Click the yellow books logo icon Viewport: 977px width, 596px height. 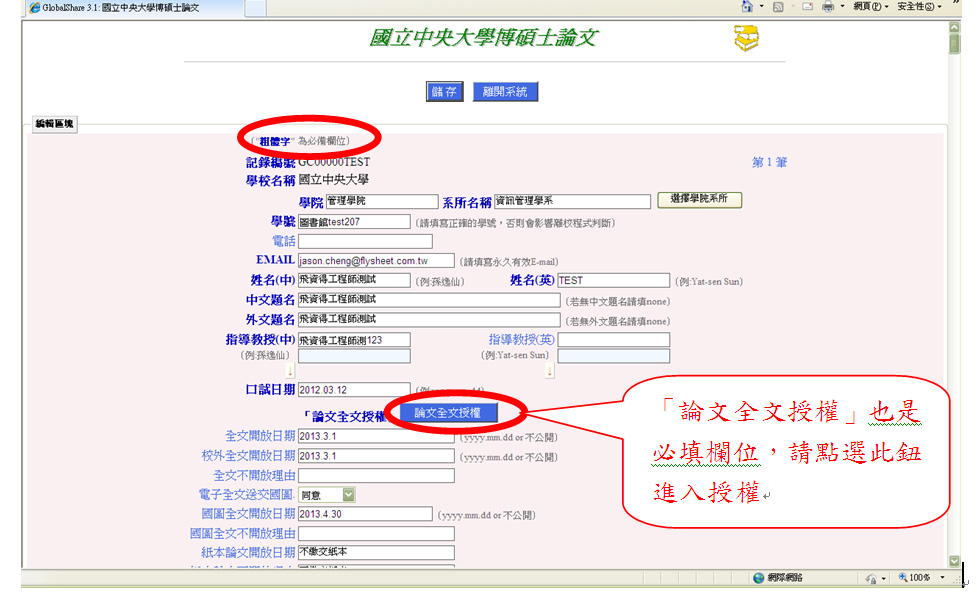coord(746,39)
